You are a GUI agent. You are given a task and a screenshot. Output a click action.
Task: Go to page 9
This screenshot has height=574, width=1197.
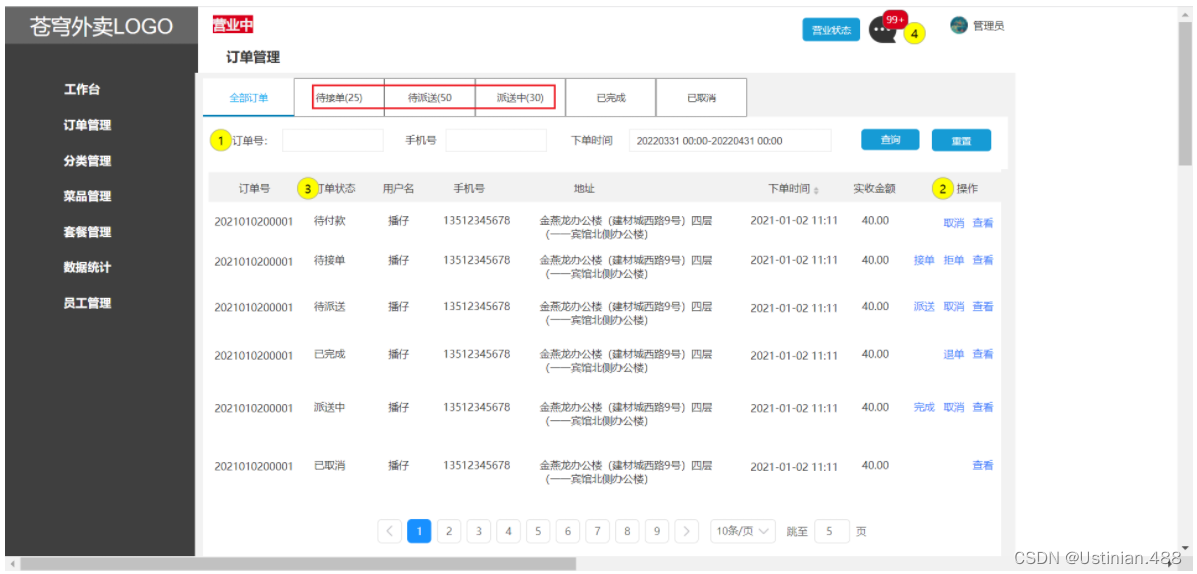(657, 531)
